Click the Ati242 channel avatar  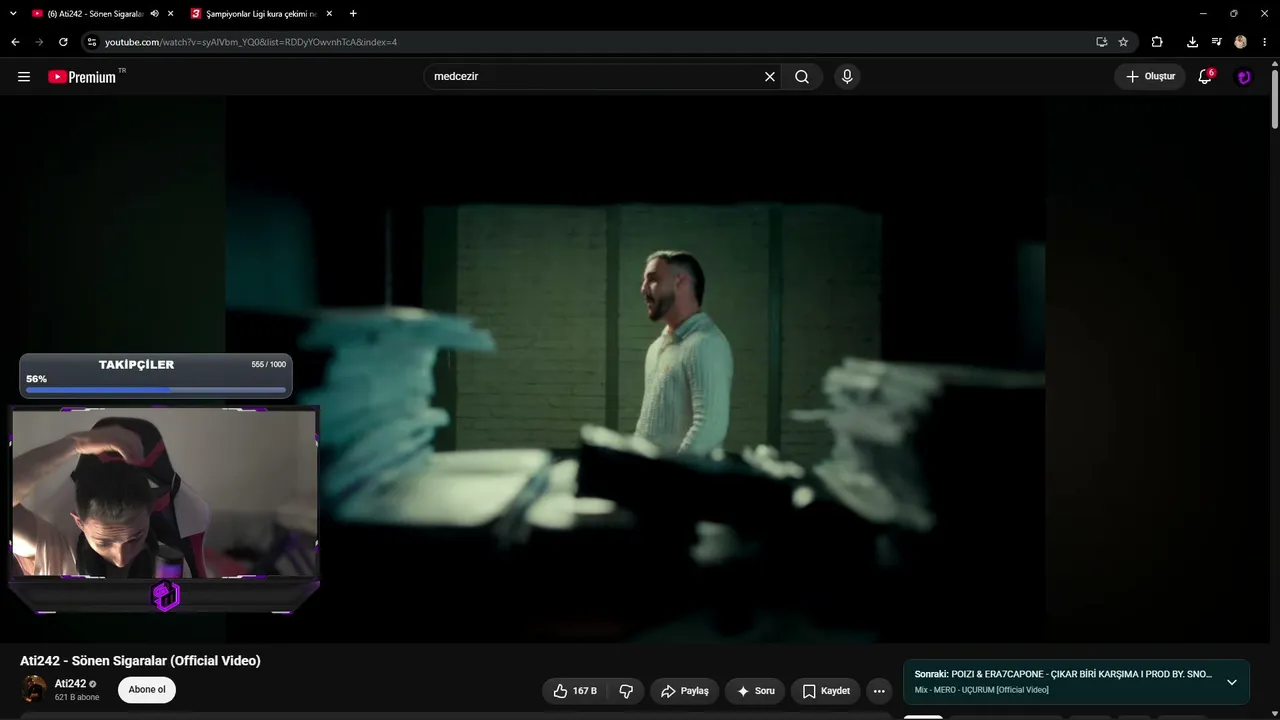coord(34,689)
